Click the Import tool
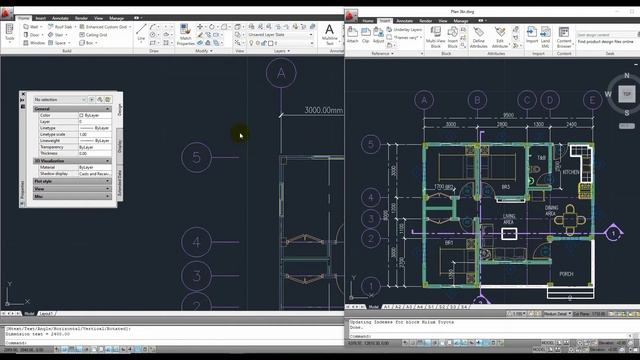Viewport: 640px width, 360px height. click(532, 35)
